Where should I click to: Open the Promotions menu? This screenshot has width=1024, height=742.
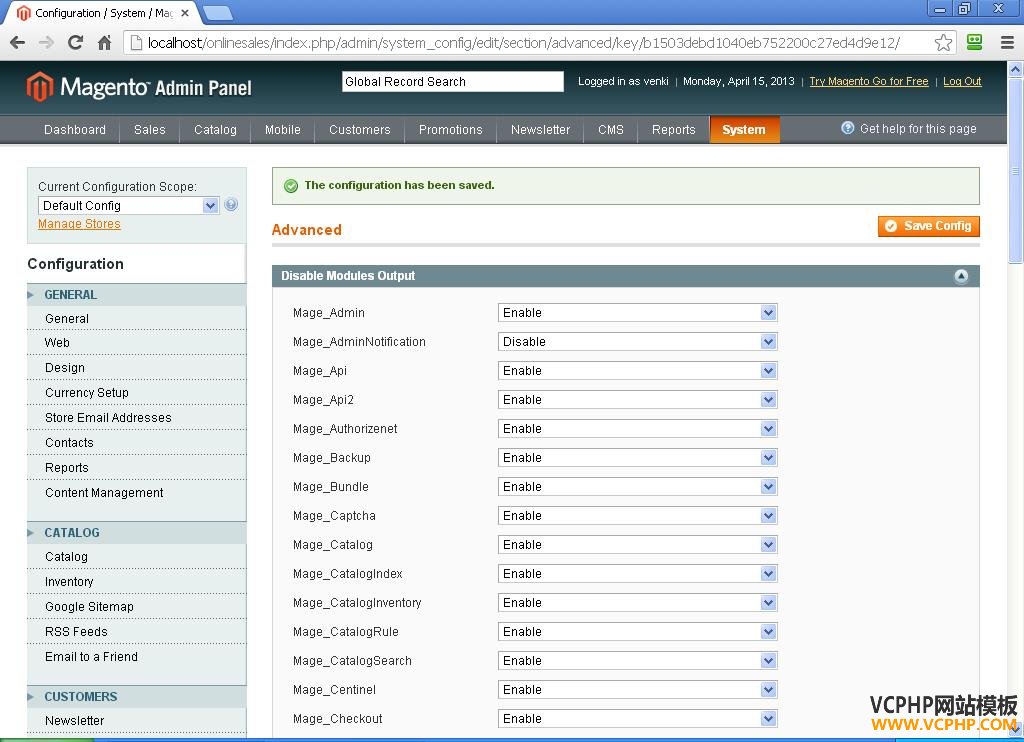tap(451, 129)
